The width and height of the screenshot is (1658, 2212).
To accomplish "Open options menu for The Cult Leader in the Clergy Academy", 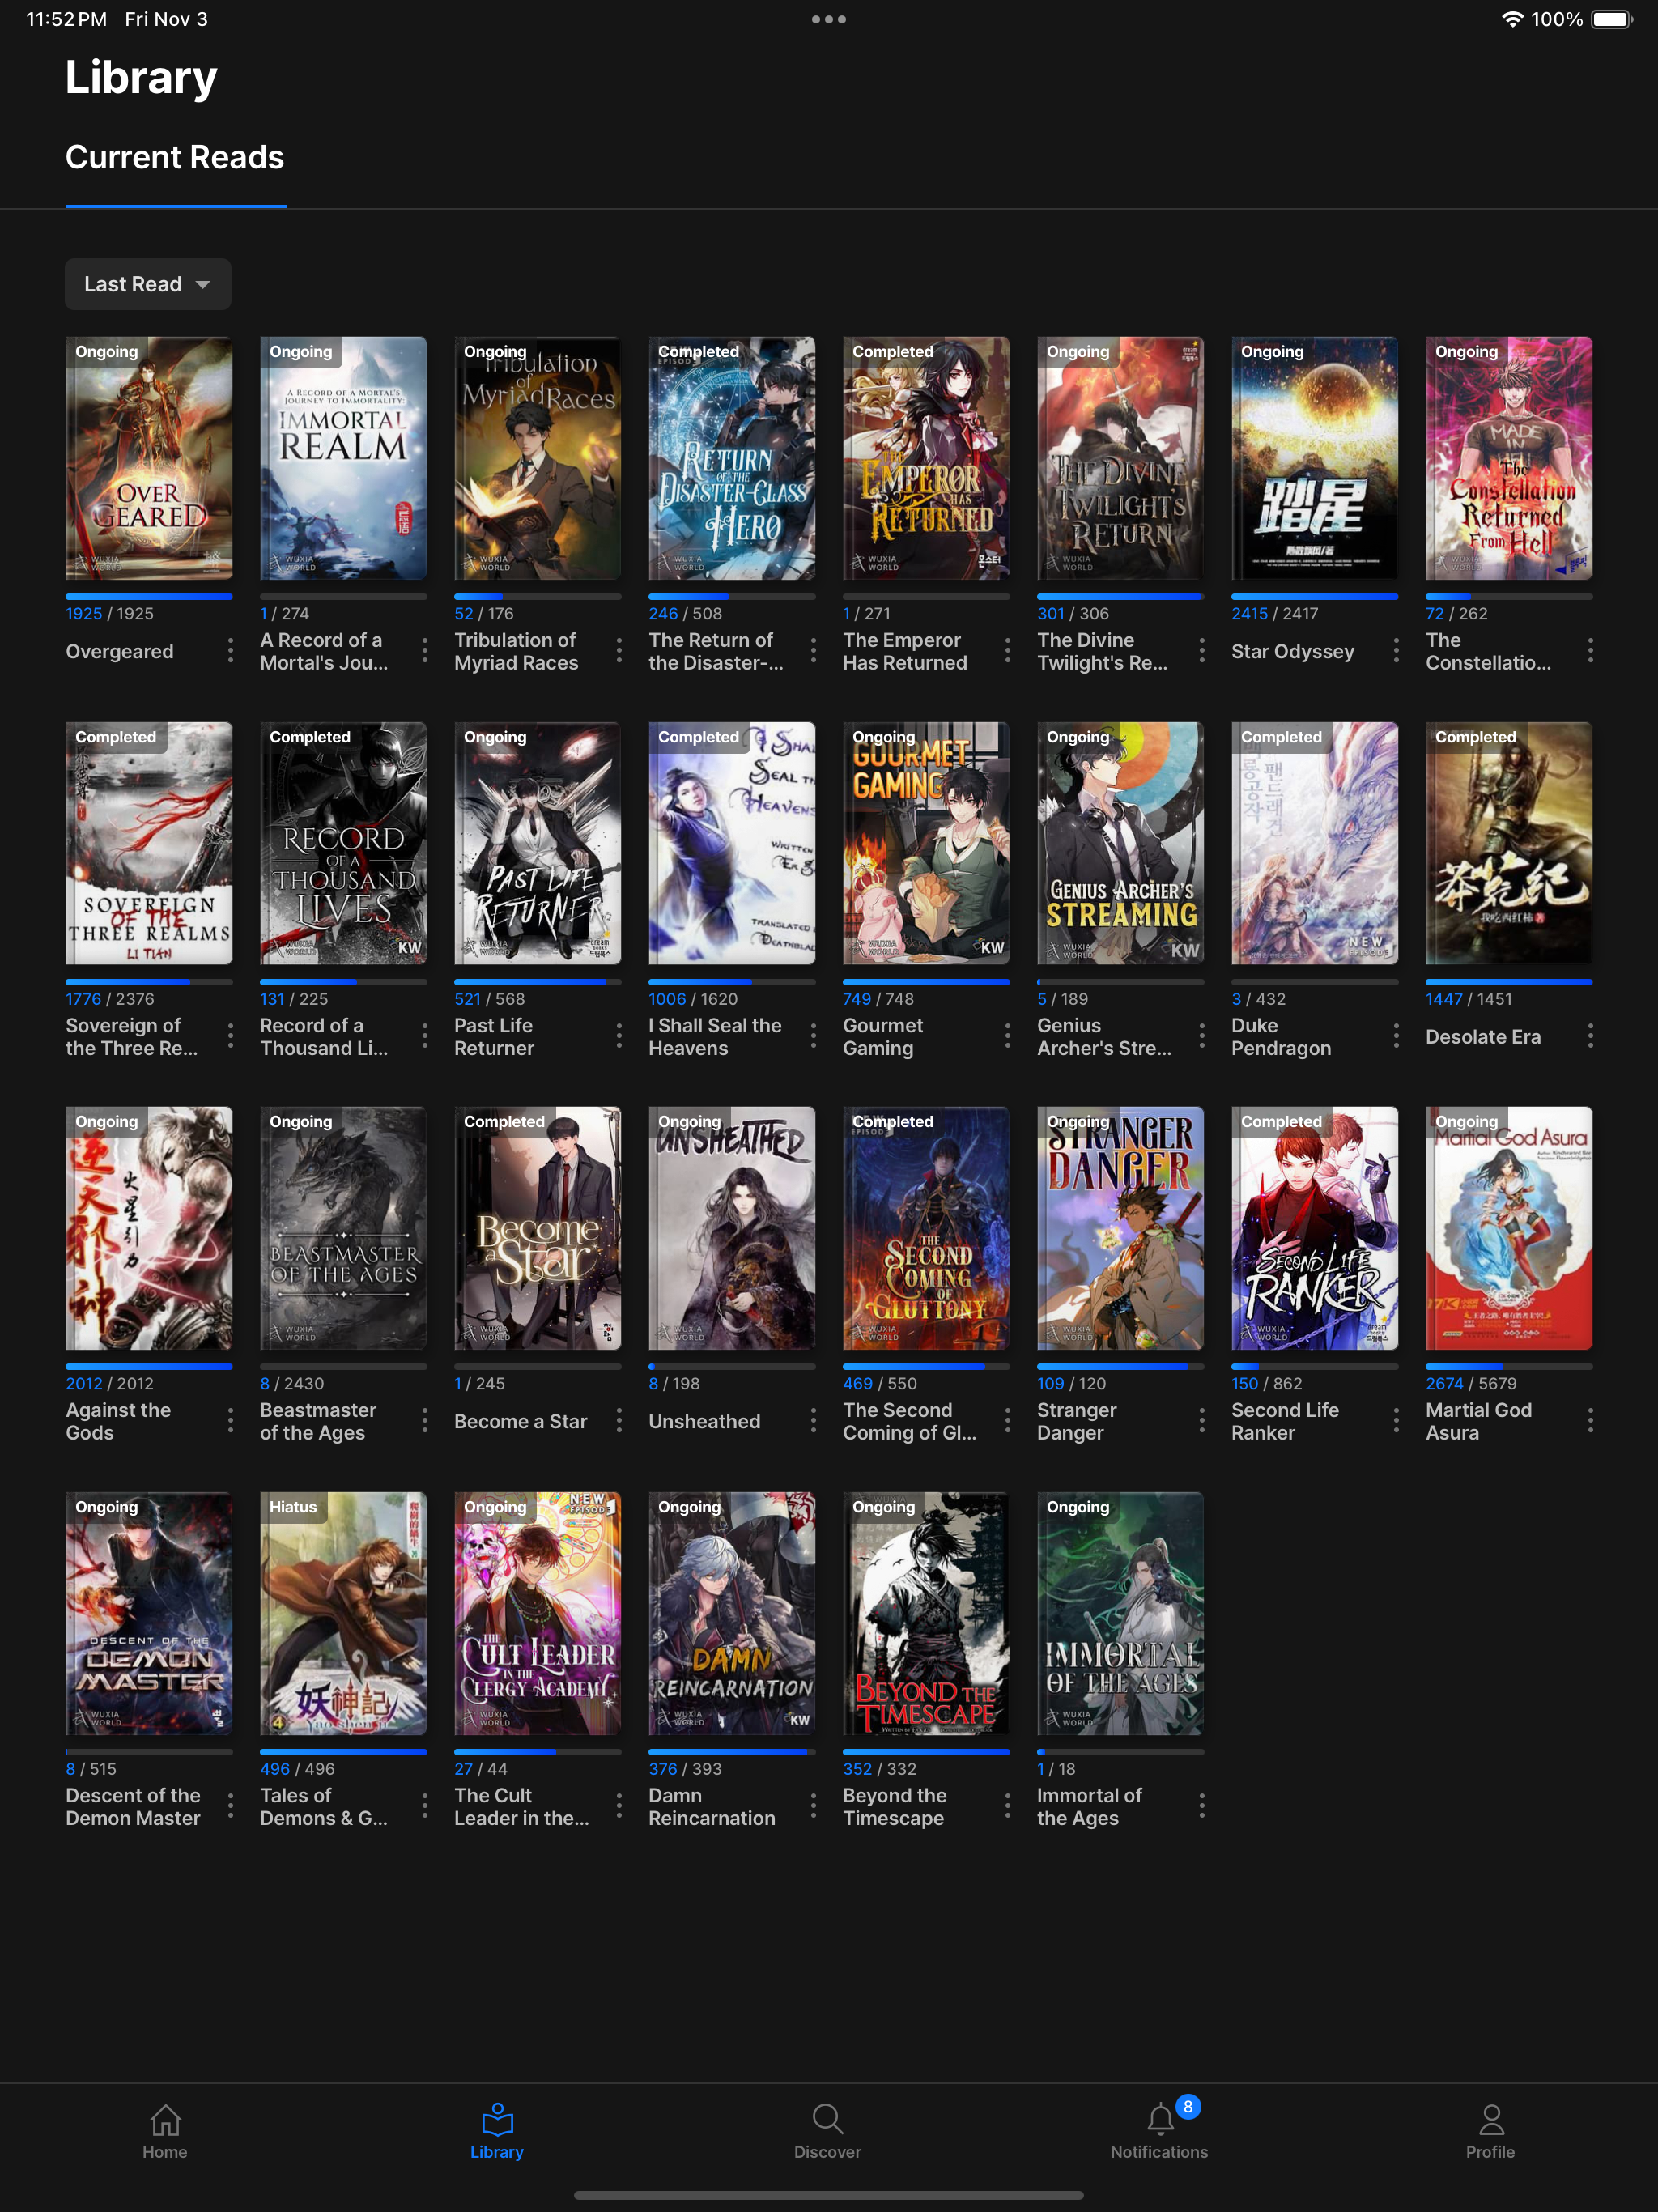I will [x=619, y=1806].
